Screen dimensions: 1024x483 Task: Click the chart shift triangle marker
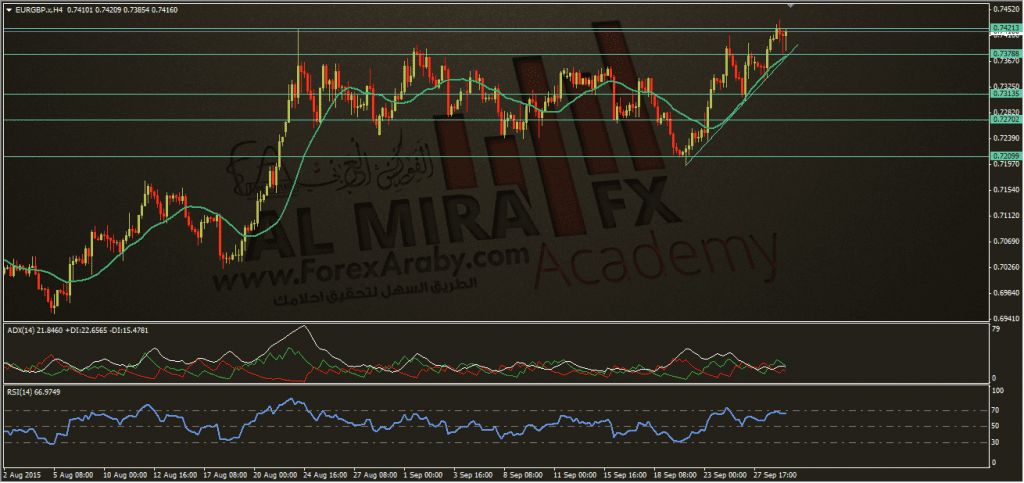792,6
